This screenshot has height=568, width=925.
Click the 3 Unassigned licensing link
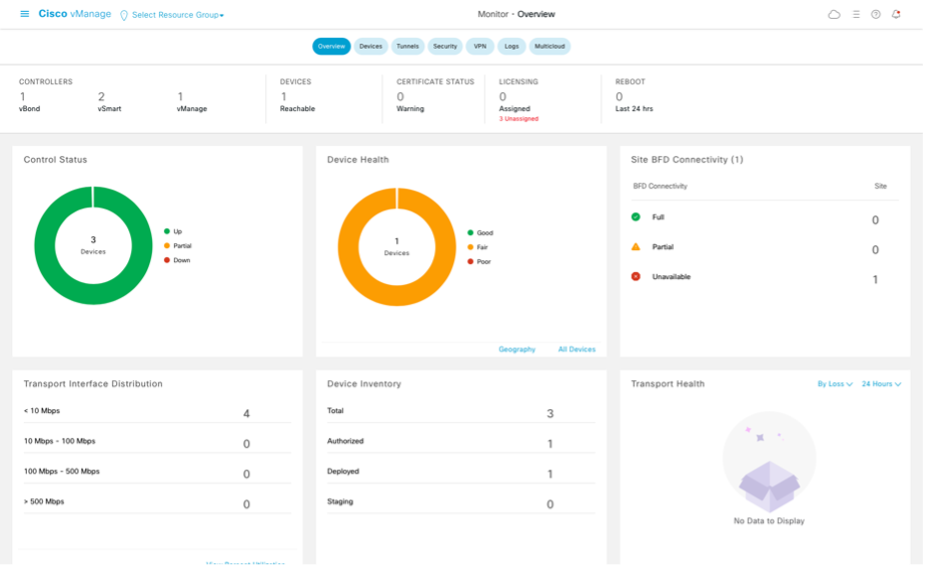(x=519, y=119)
